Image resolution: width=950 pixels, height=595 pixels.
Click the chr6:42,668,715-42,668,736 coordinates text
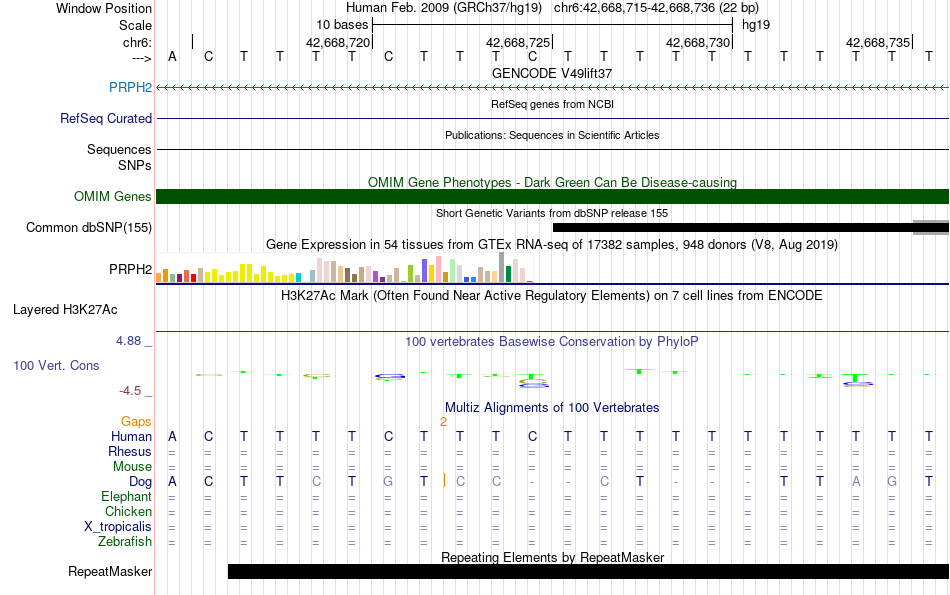(x=656, y=8)
